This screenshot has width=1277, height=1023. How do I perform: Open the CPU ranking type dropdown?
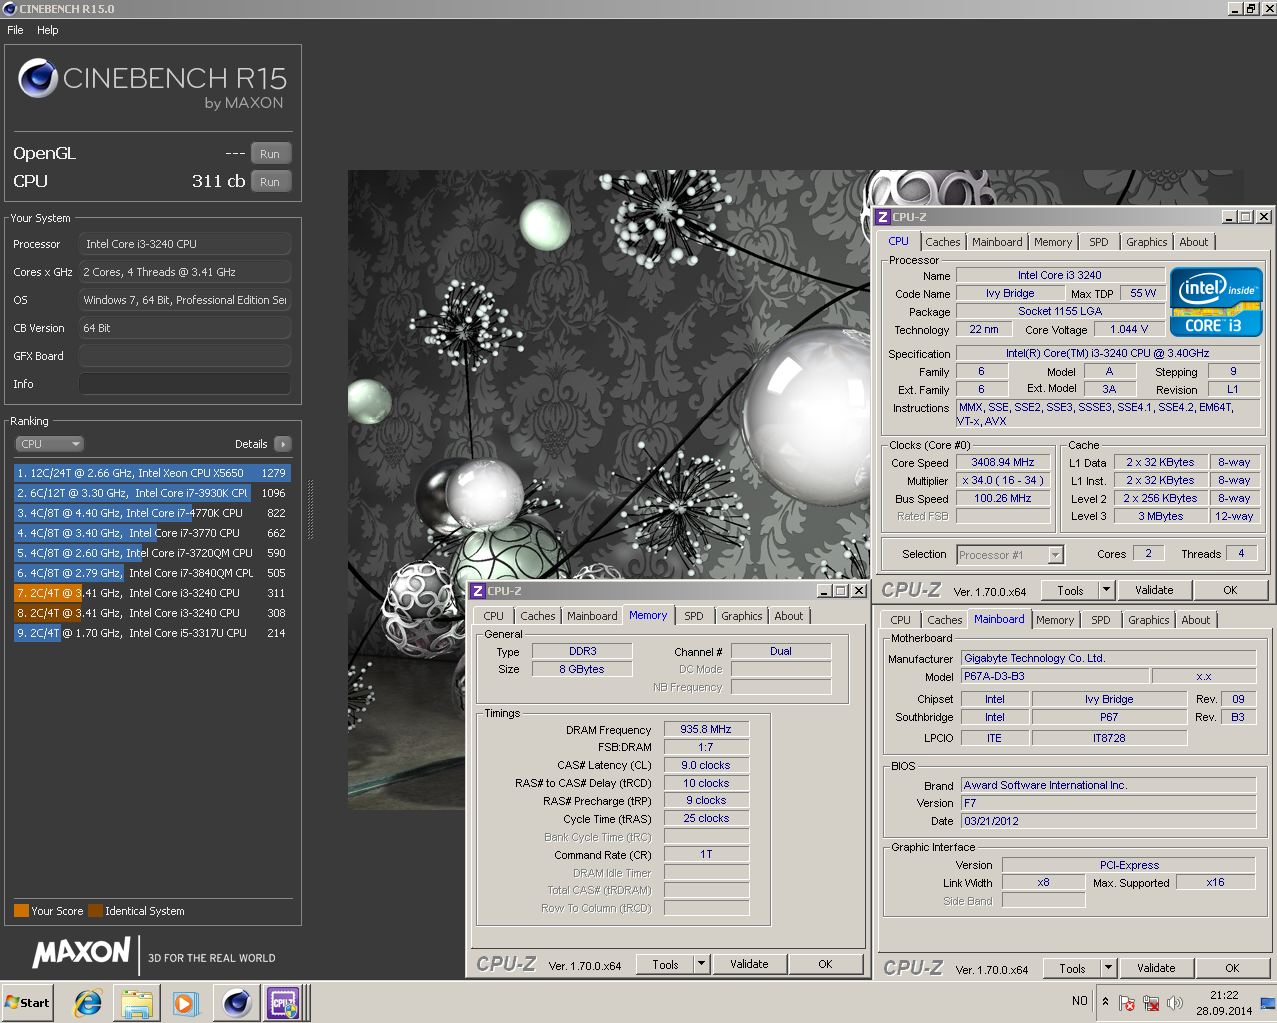[49, 444]
